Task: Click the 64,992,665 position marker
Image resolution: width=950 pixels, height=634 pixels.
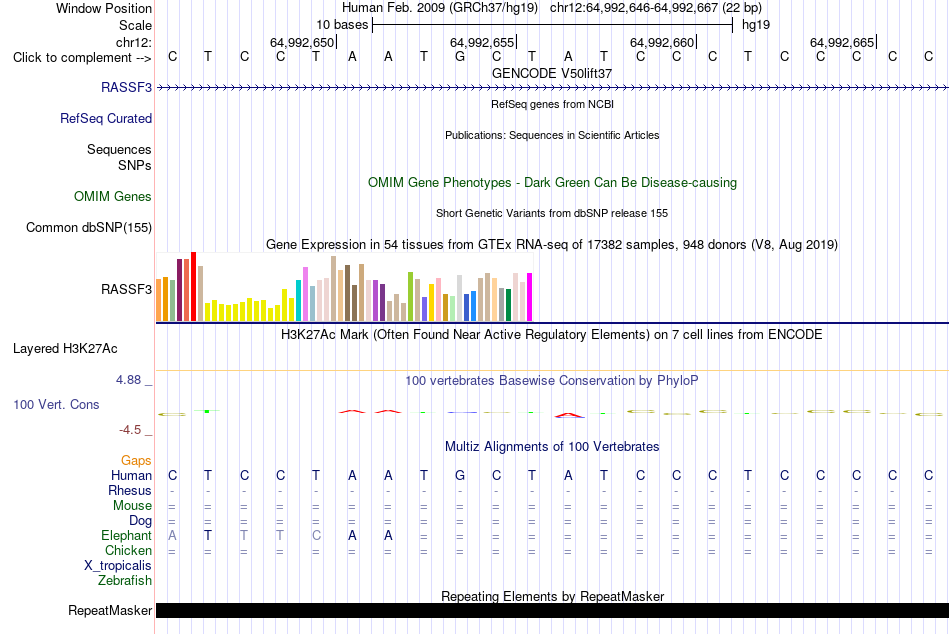Action: (843, 42)
